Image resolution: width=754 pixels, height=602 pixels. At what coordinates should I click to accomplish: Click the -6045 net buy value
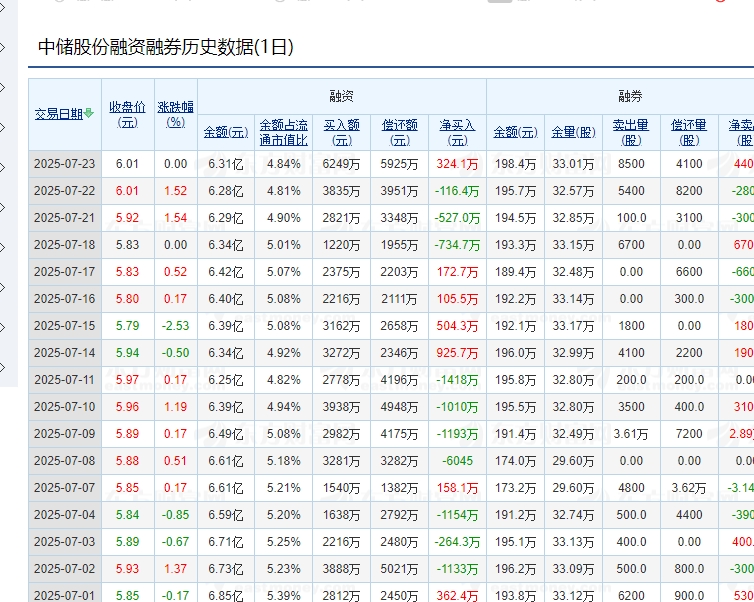pyautogui.click(x=457, y=461)
